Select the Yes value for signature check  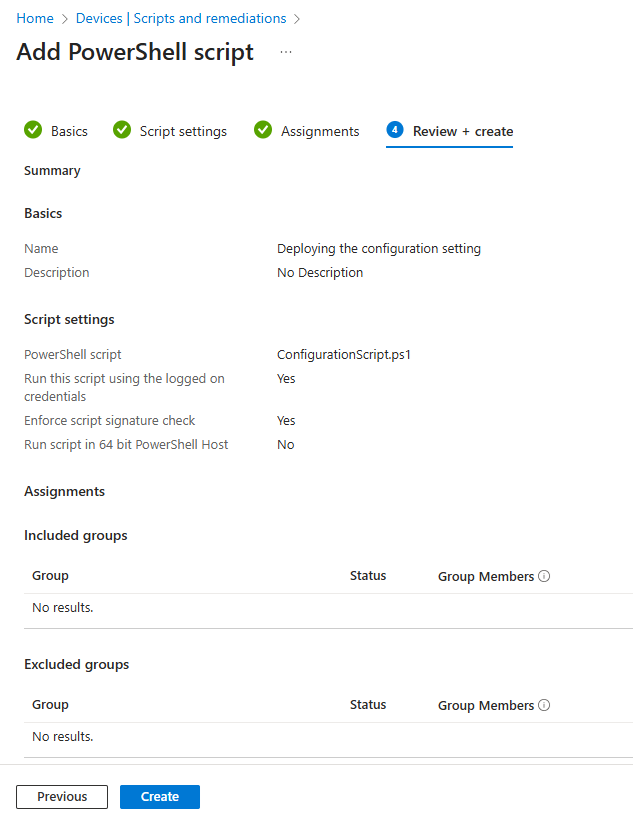286,420
